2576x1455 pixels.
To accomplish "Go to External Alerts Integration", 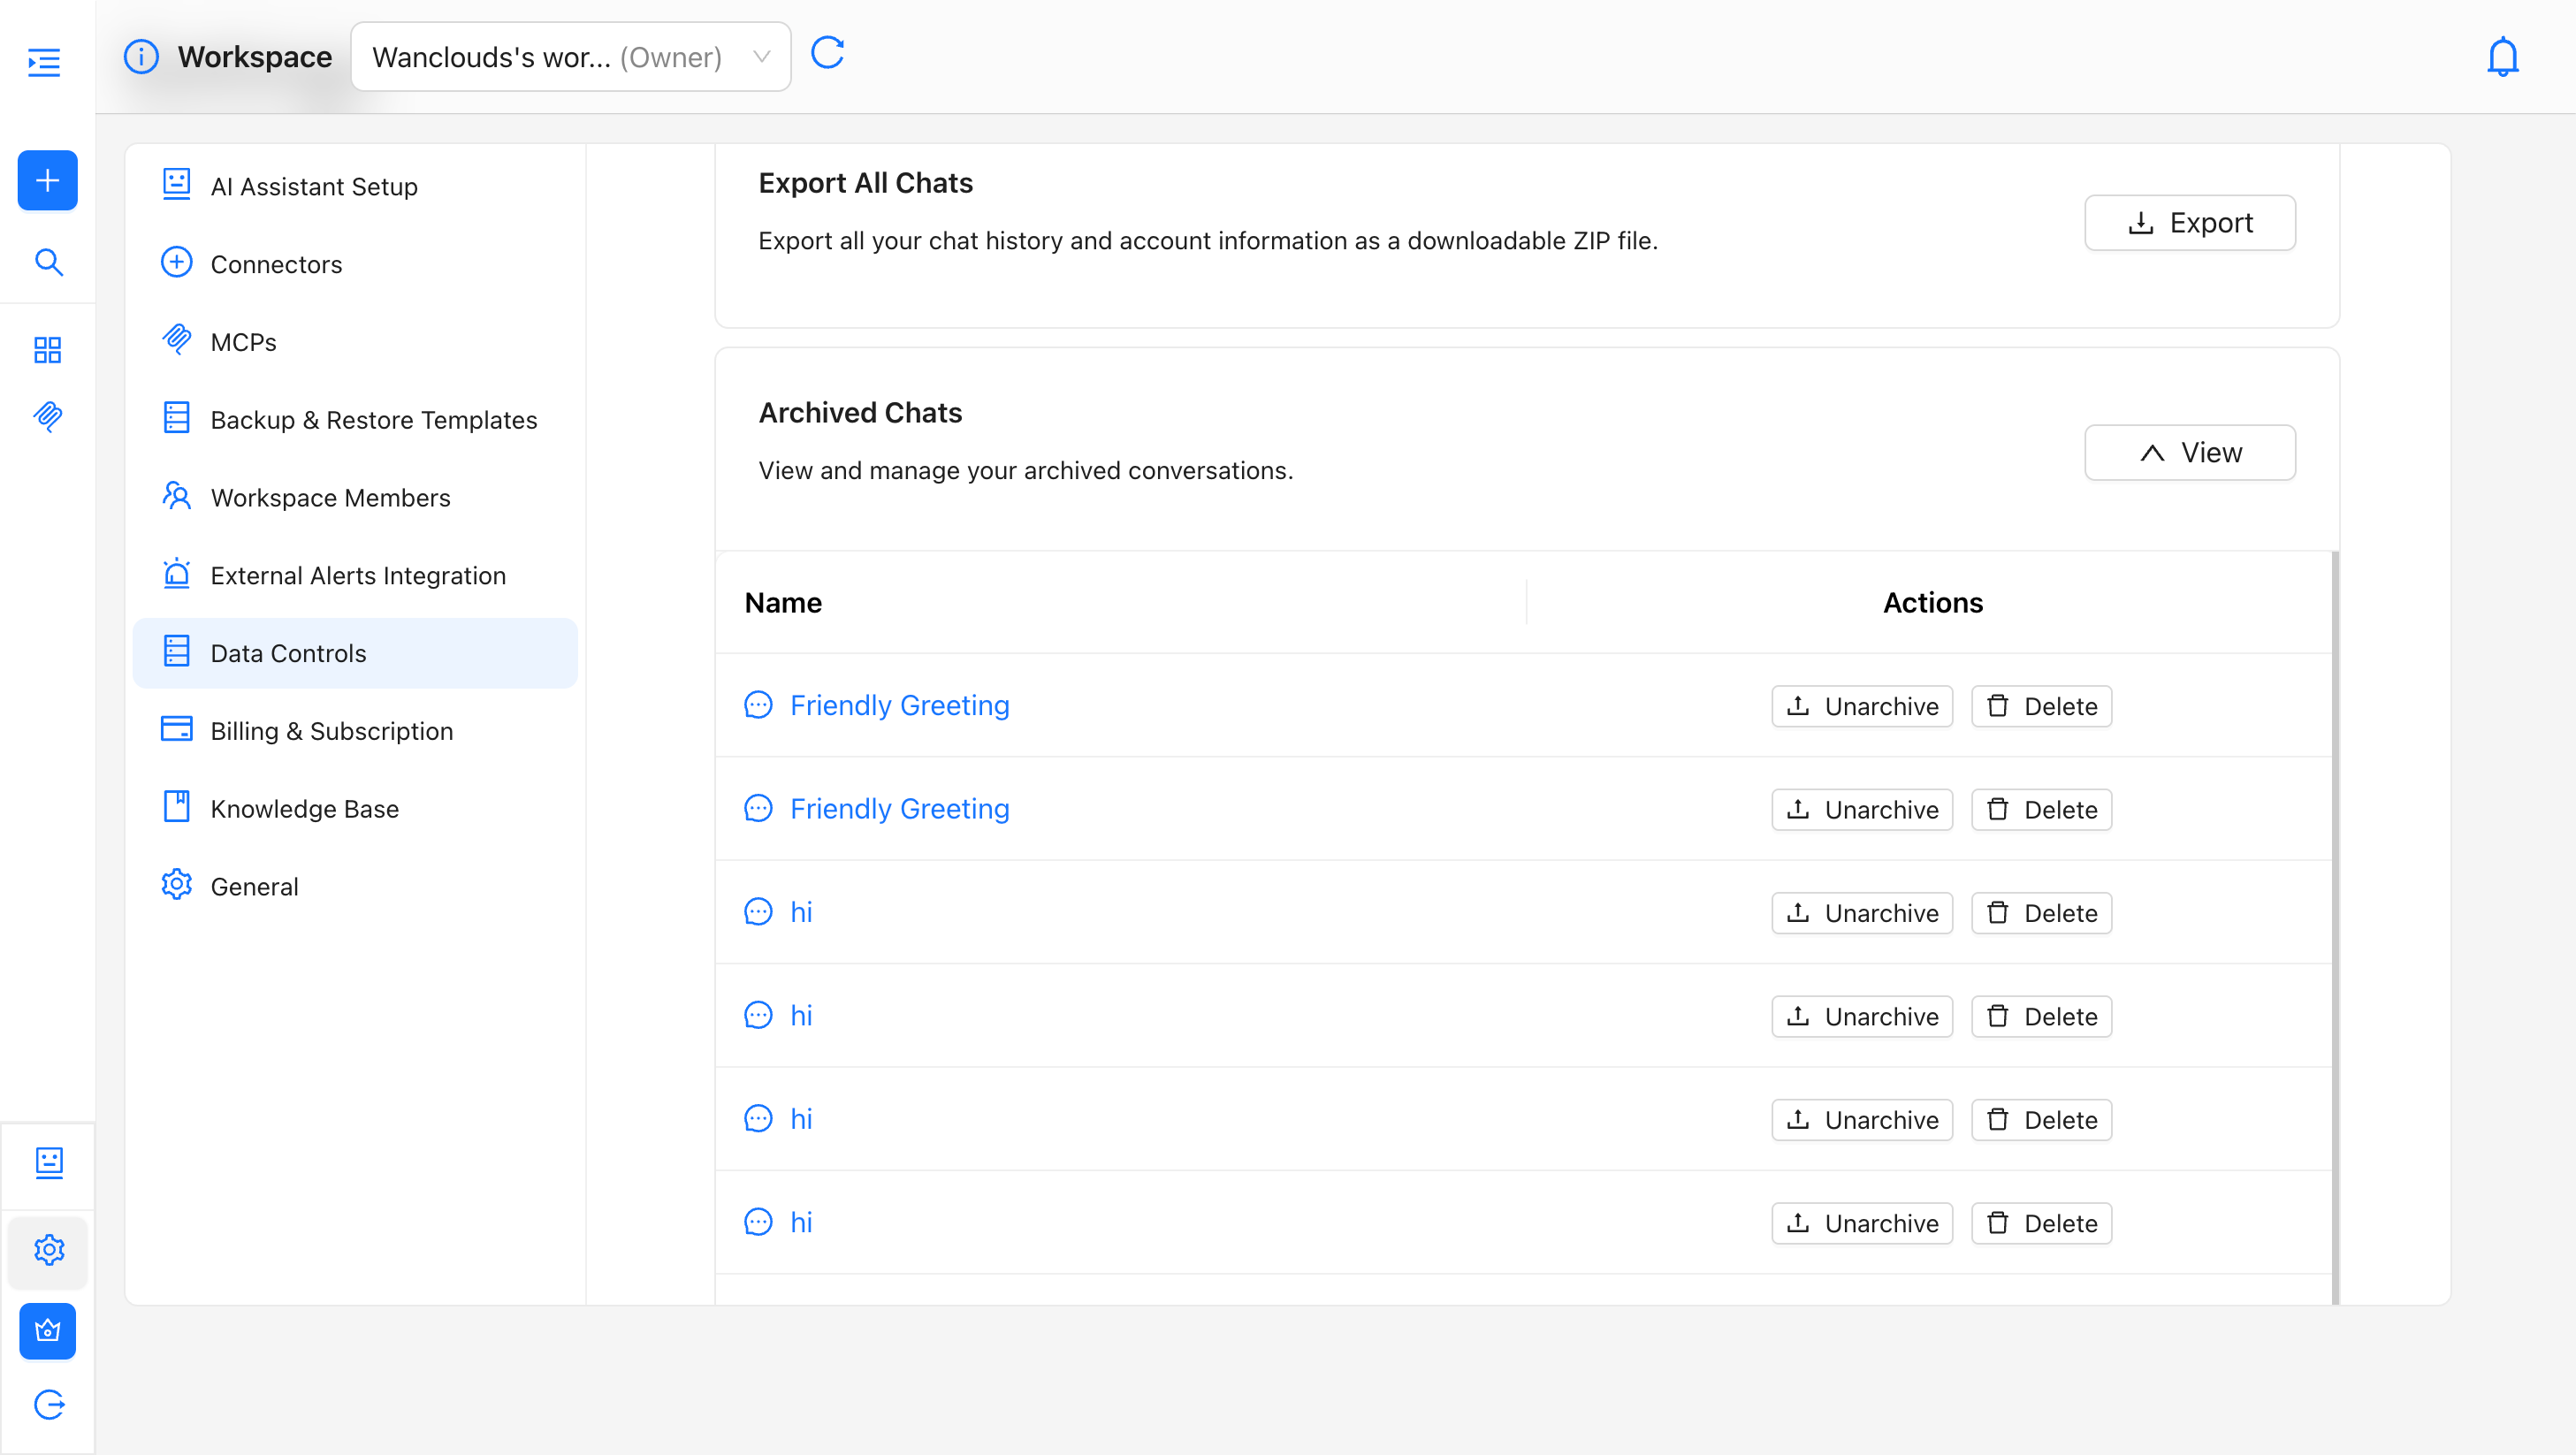I will pos(357,575).
